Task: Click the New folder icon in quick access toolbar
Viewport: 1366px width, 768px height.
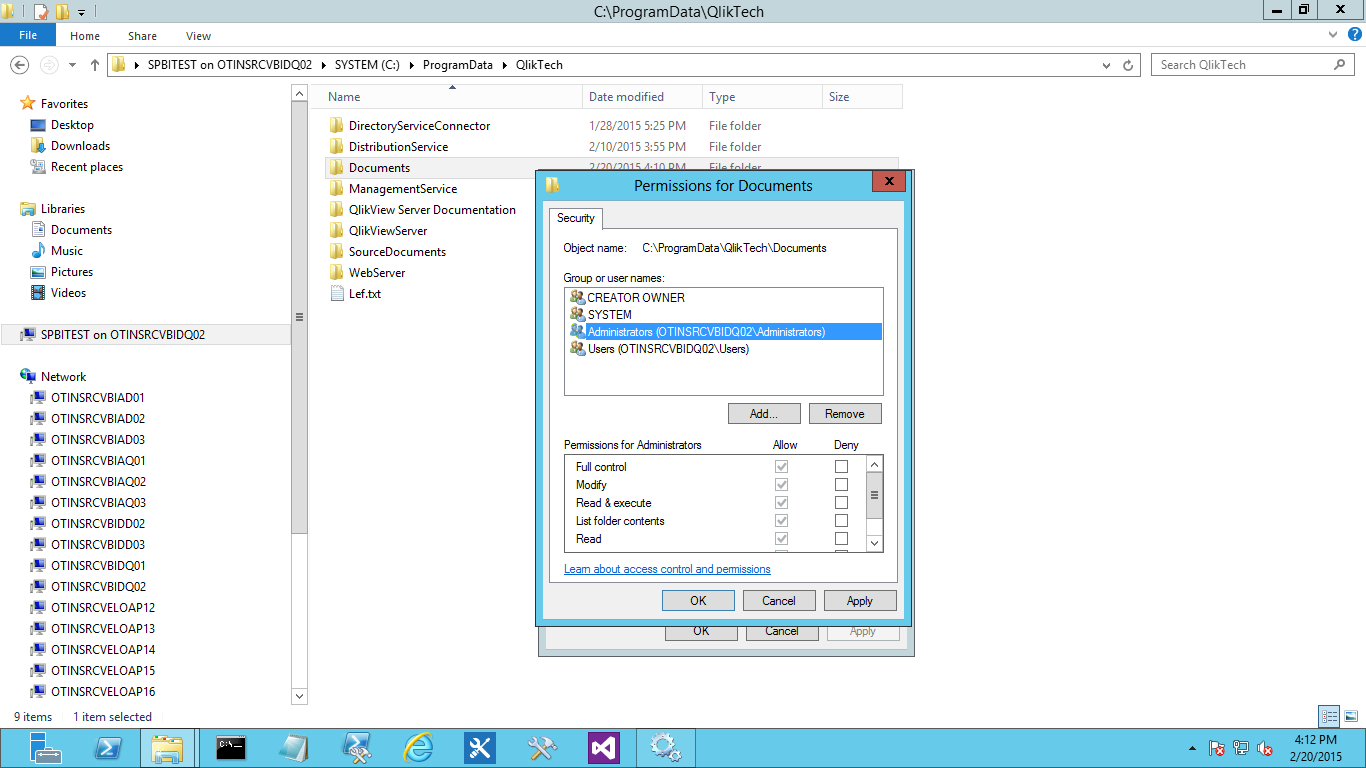Action: click(x=62, y=12)
